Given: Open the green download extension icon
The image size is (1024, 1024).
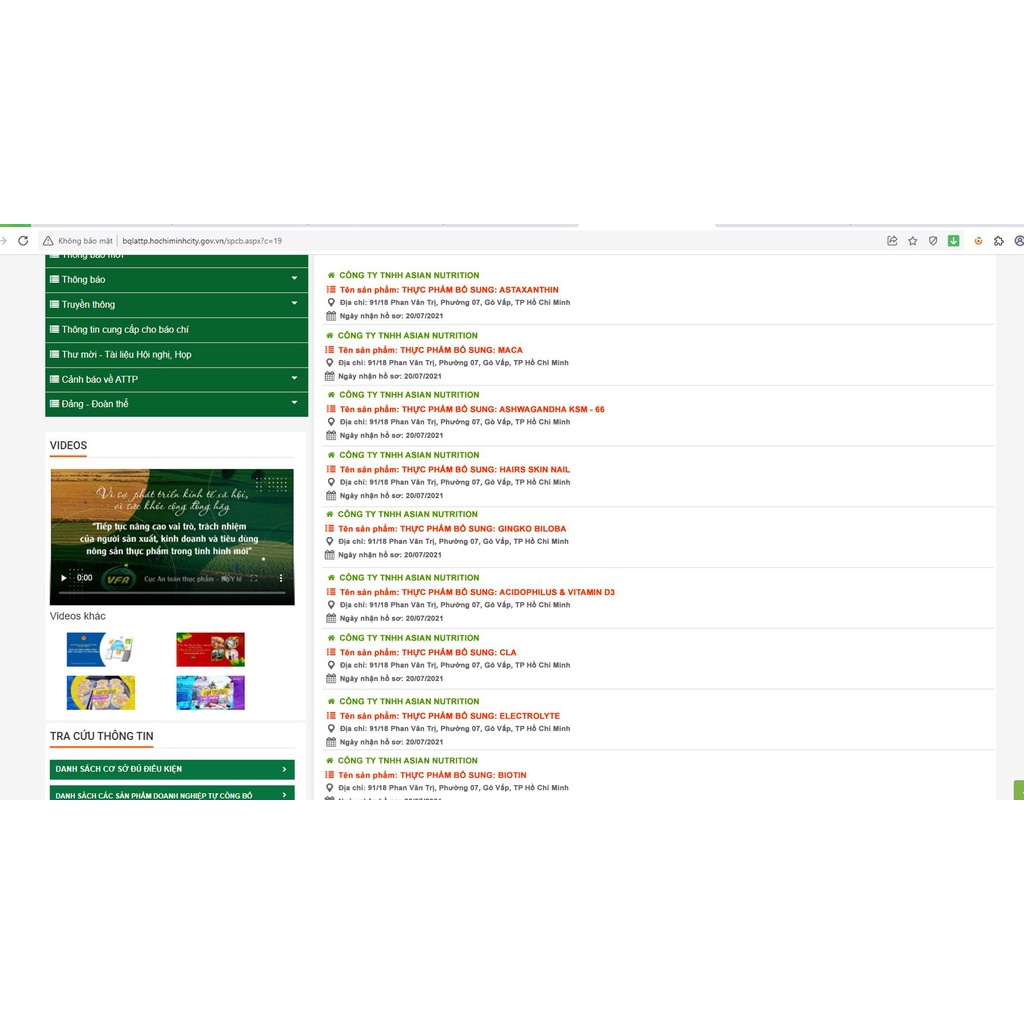Looking at the screenshot, I should click(953, 241).
